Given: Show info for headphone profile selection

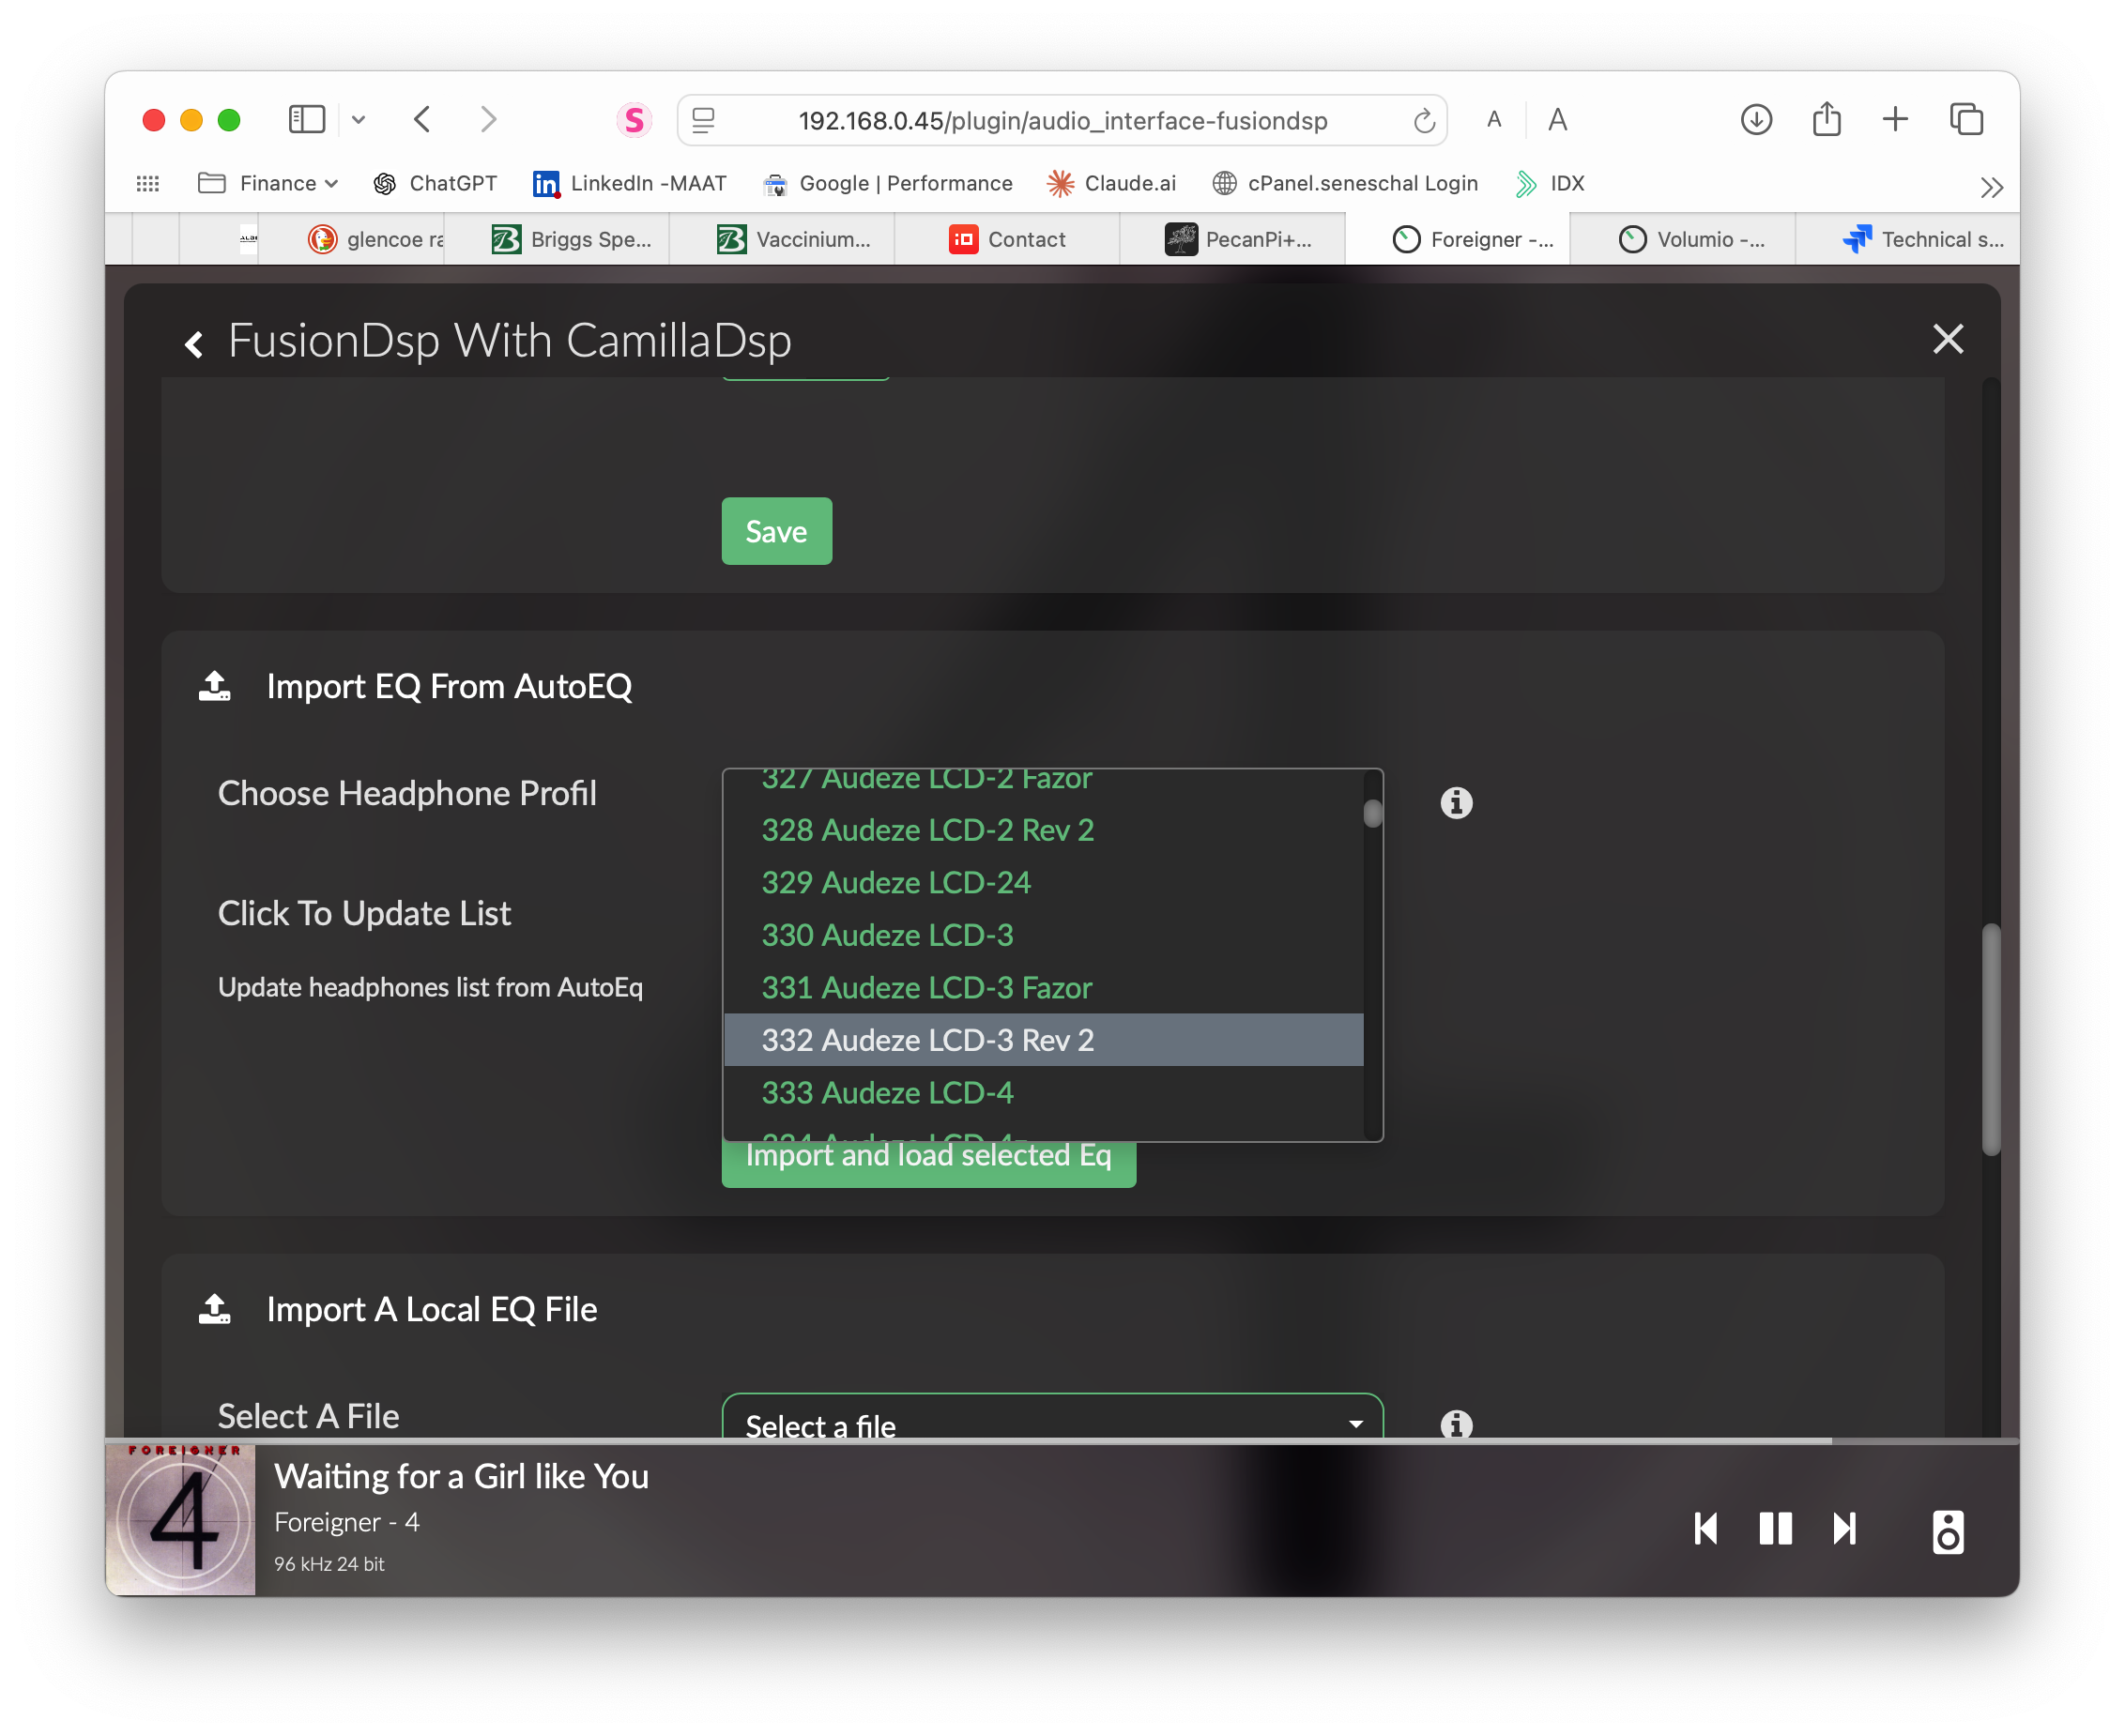Looking at the screenshot, I should [1456, 803].
